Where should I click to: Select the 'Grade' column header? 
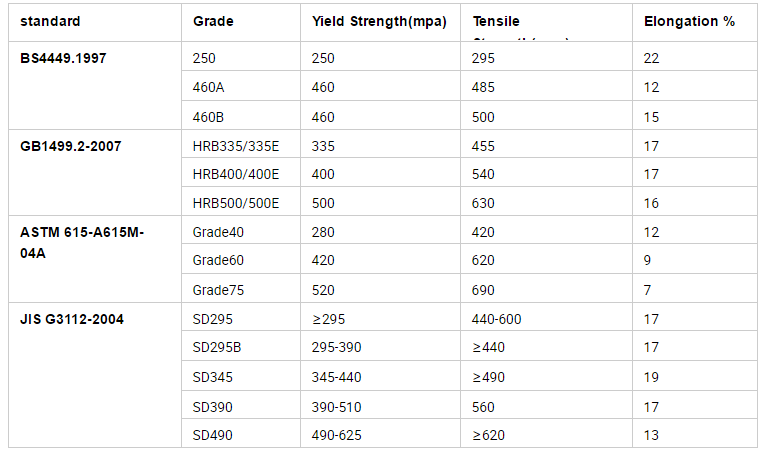pos(241,22)
